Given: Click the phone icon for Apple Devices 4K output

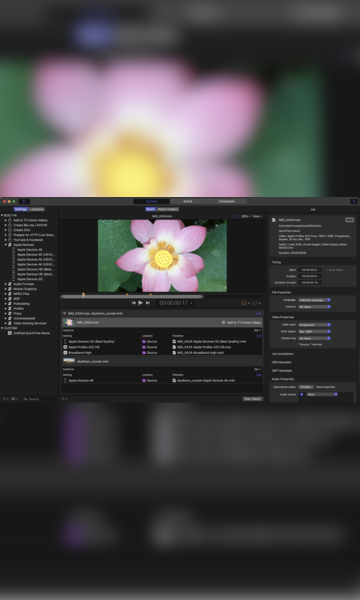Looking at the screenshot, I should [x=65, y=380].
